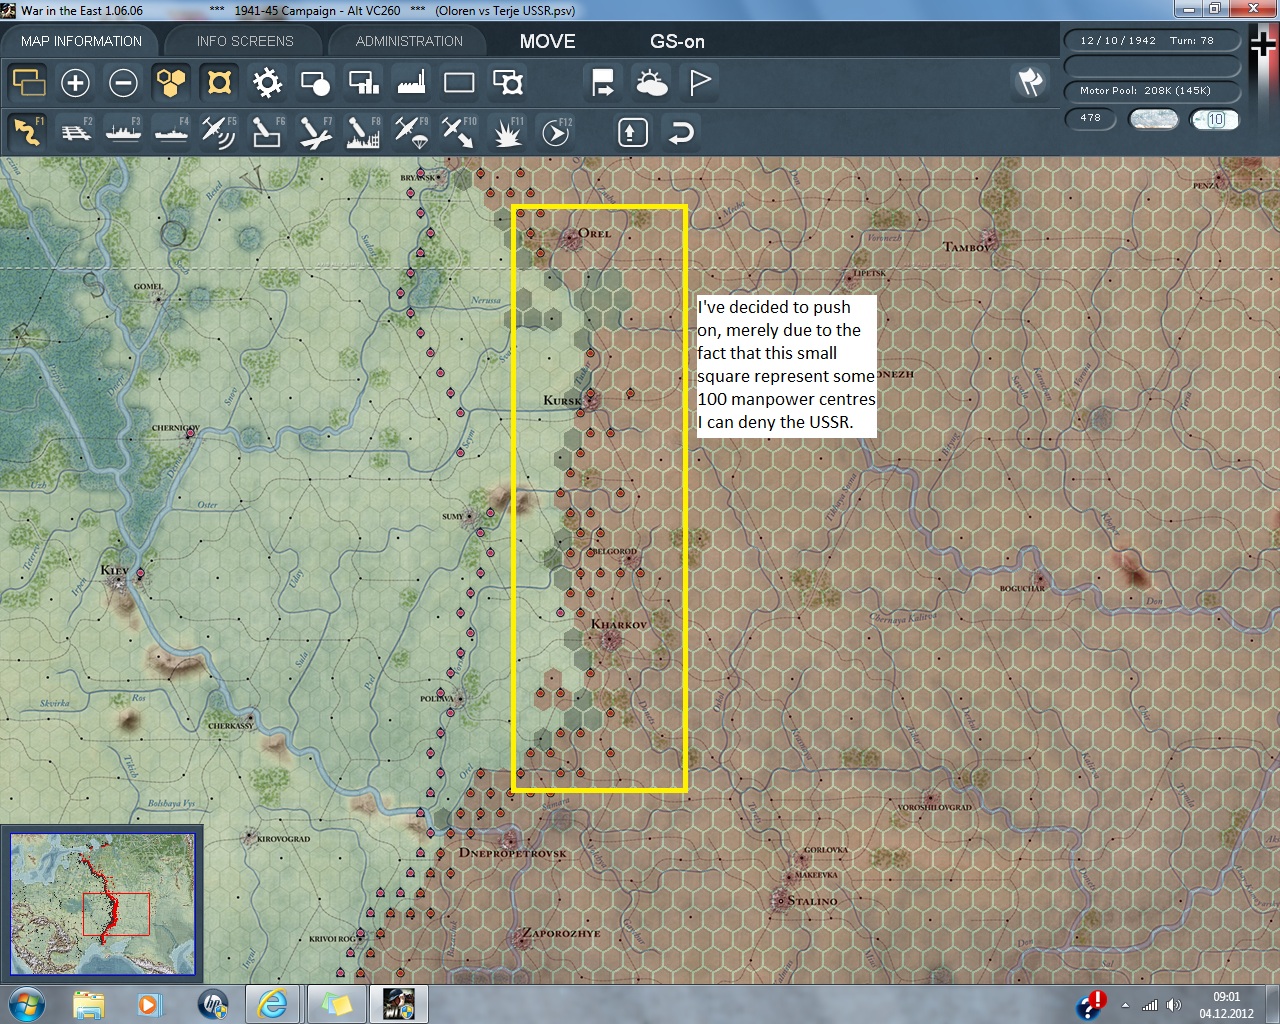Open the MAP INFORMATION tab
1280x1024 pixels.
pyautogui.click(x=81, y=41)
